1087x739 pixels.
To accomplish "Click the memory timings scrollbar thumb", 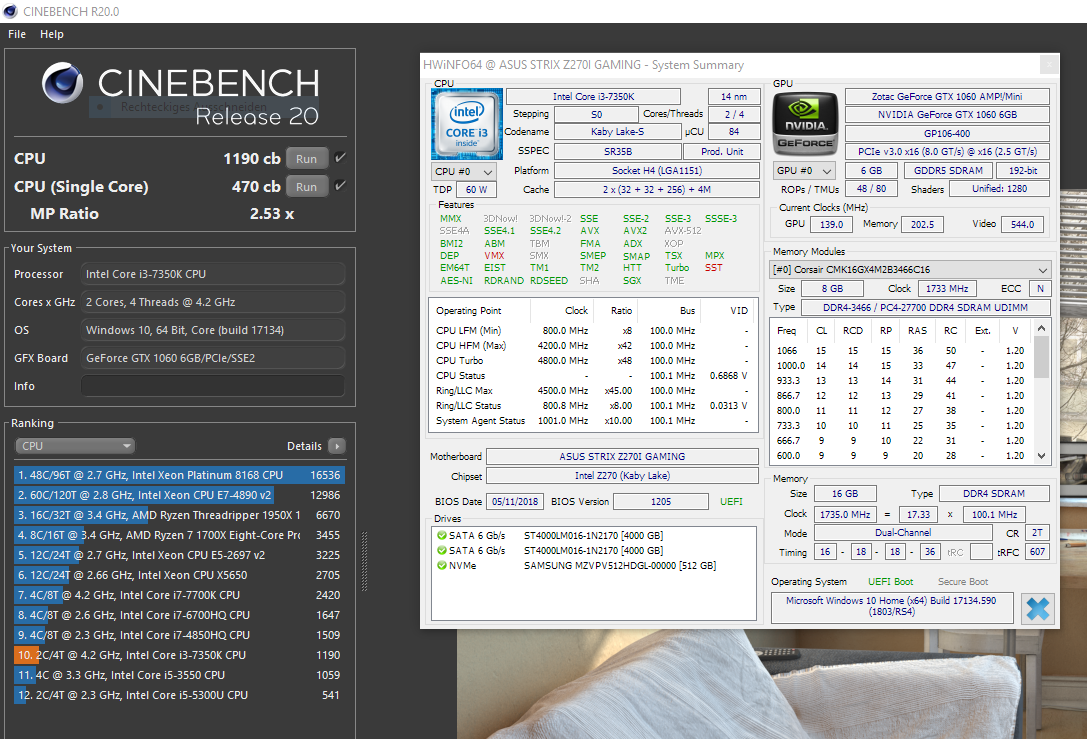I will point(1041,357).
